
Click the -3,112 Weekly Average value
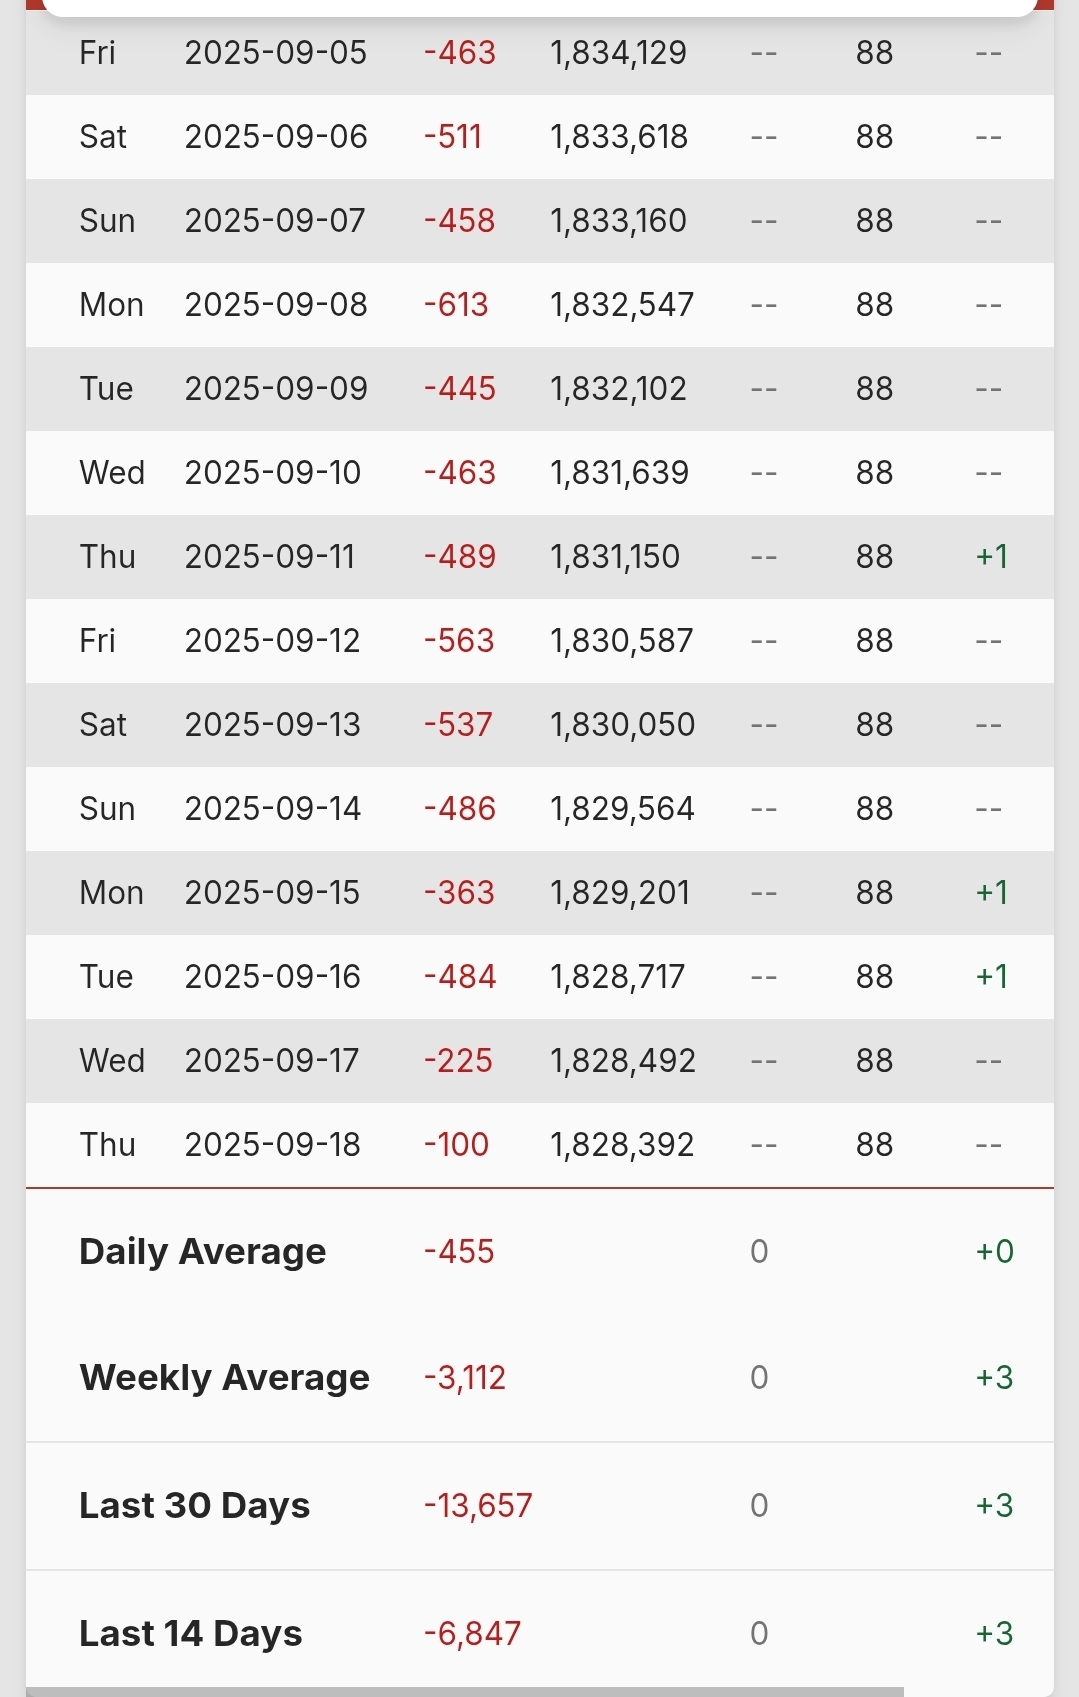465,1378
